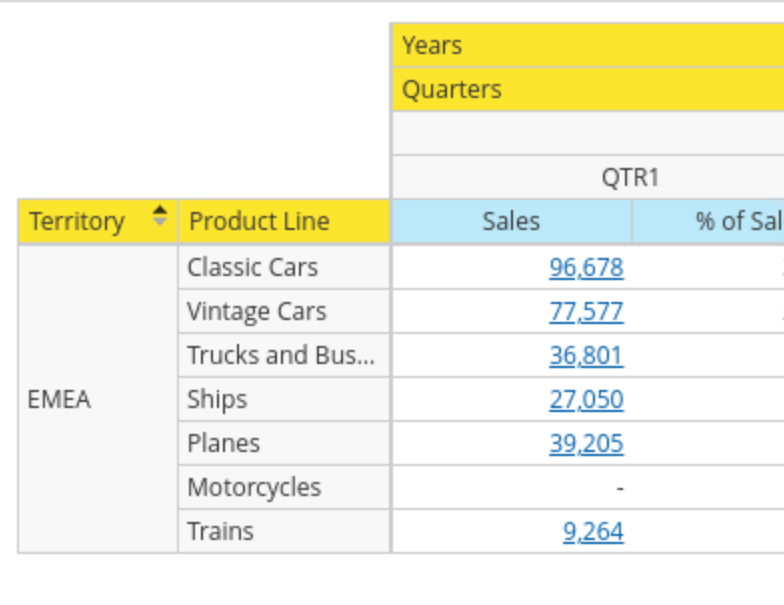Click the Sales measure header
Viewport: 784px width, 605px height.
(x=511, y=222)
